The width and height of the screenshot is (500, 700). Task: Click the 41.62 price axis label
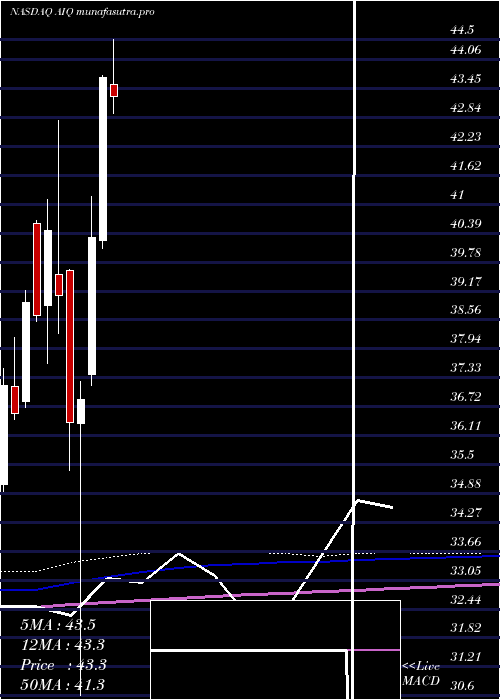click(x=466, y=166)
